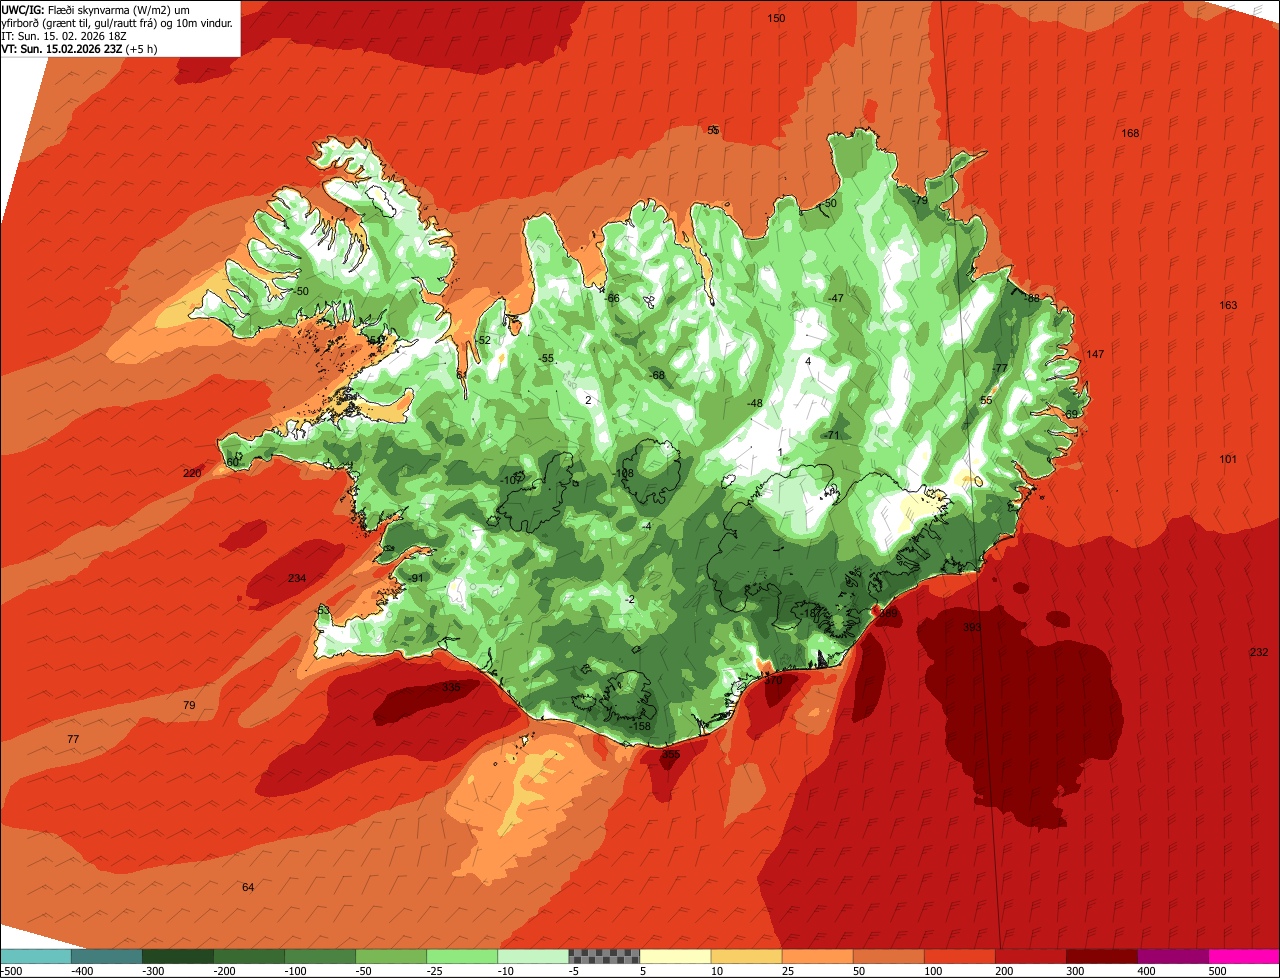This screenshot has height=978, width=1280.
Task: Click the value '69' in the Eastfjords
Action: click(1071, 413)
